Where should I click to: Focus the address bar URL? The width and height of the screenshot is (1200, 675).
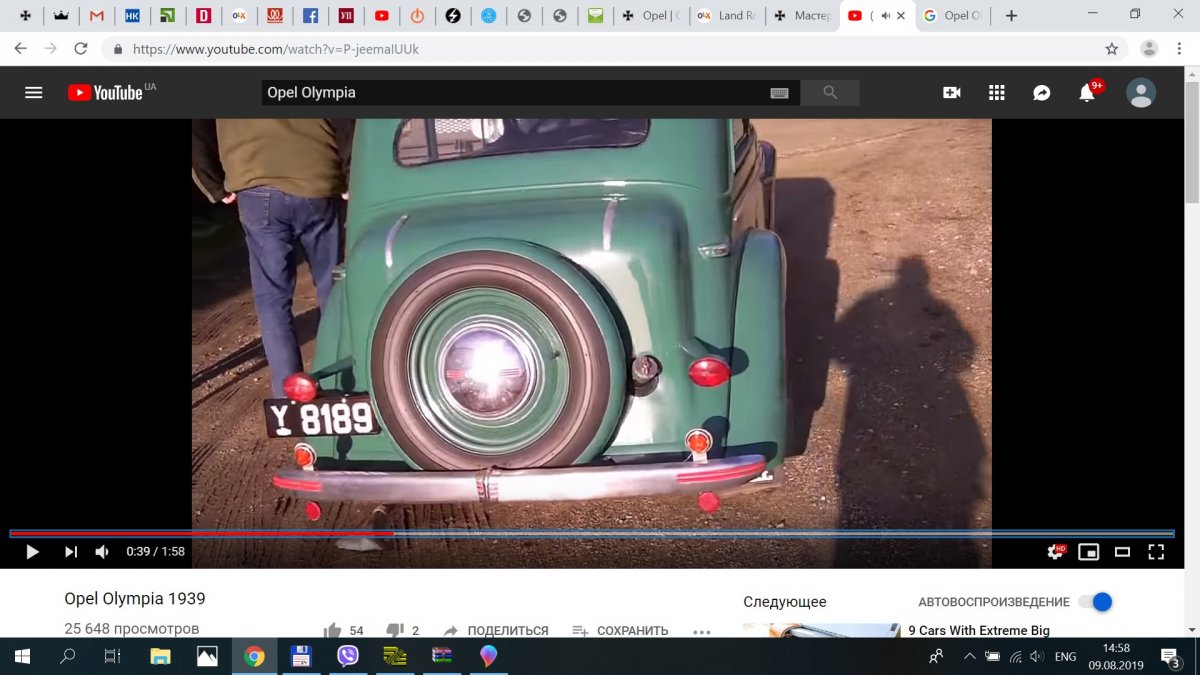(x=275, y=48)
